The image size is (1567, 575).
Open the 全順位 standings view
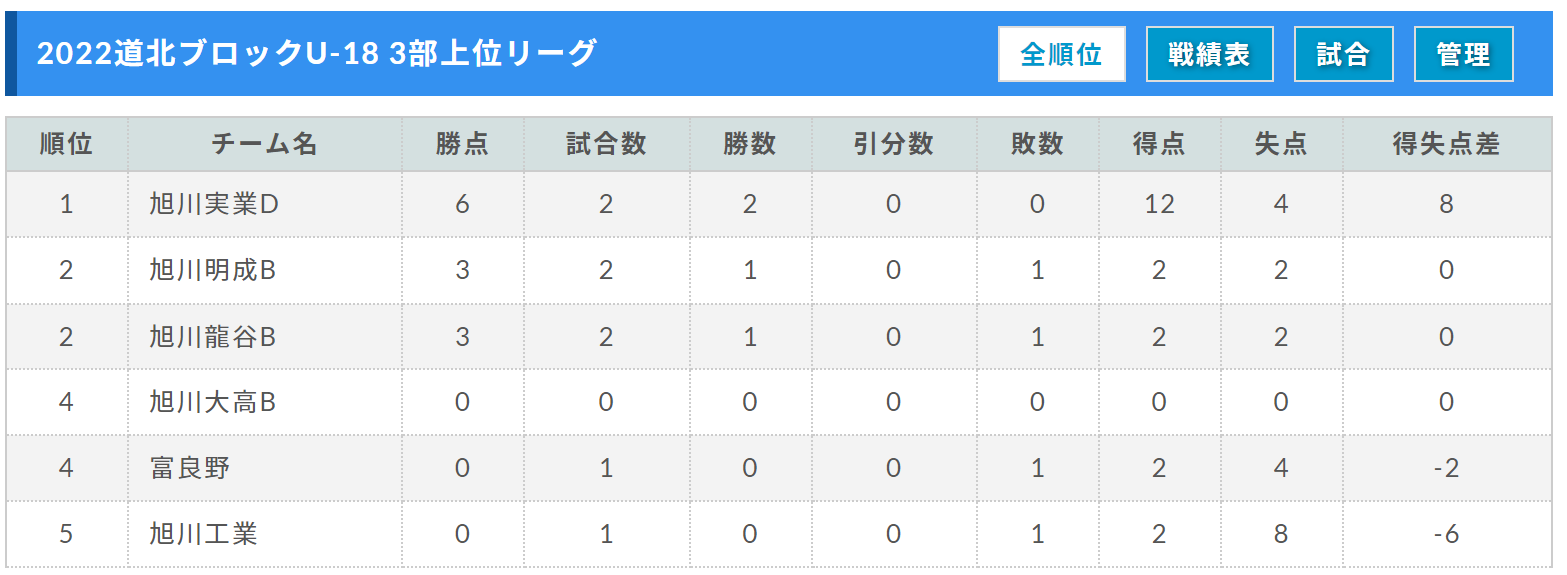click(x=1061, y=54)
